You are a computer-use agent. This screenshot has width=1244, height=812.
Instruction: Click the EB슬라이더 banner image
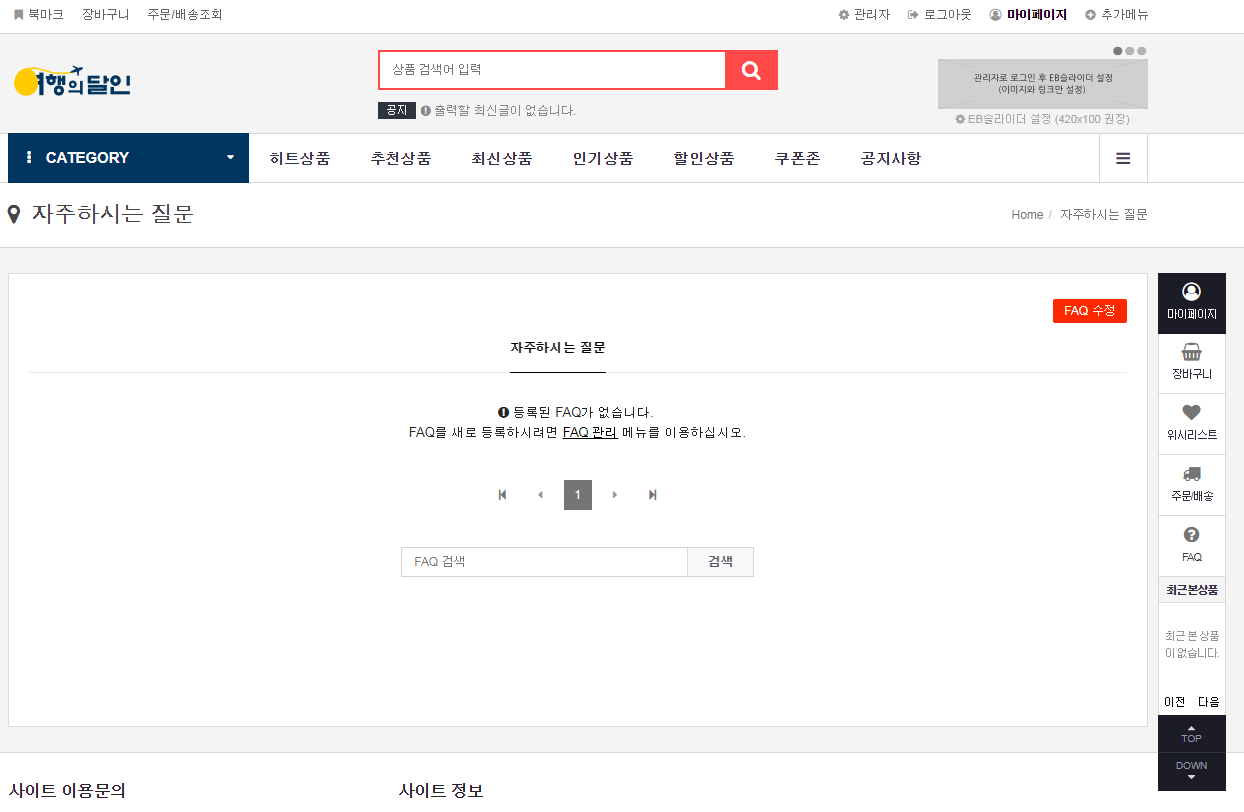[x=1043, y=84]
